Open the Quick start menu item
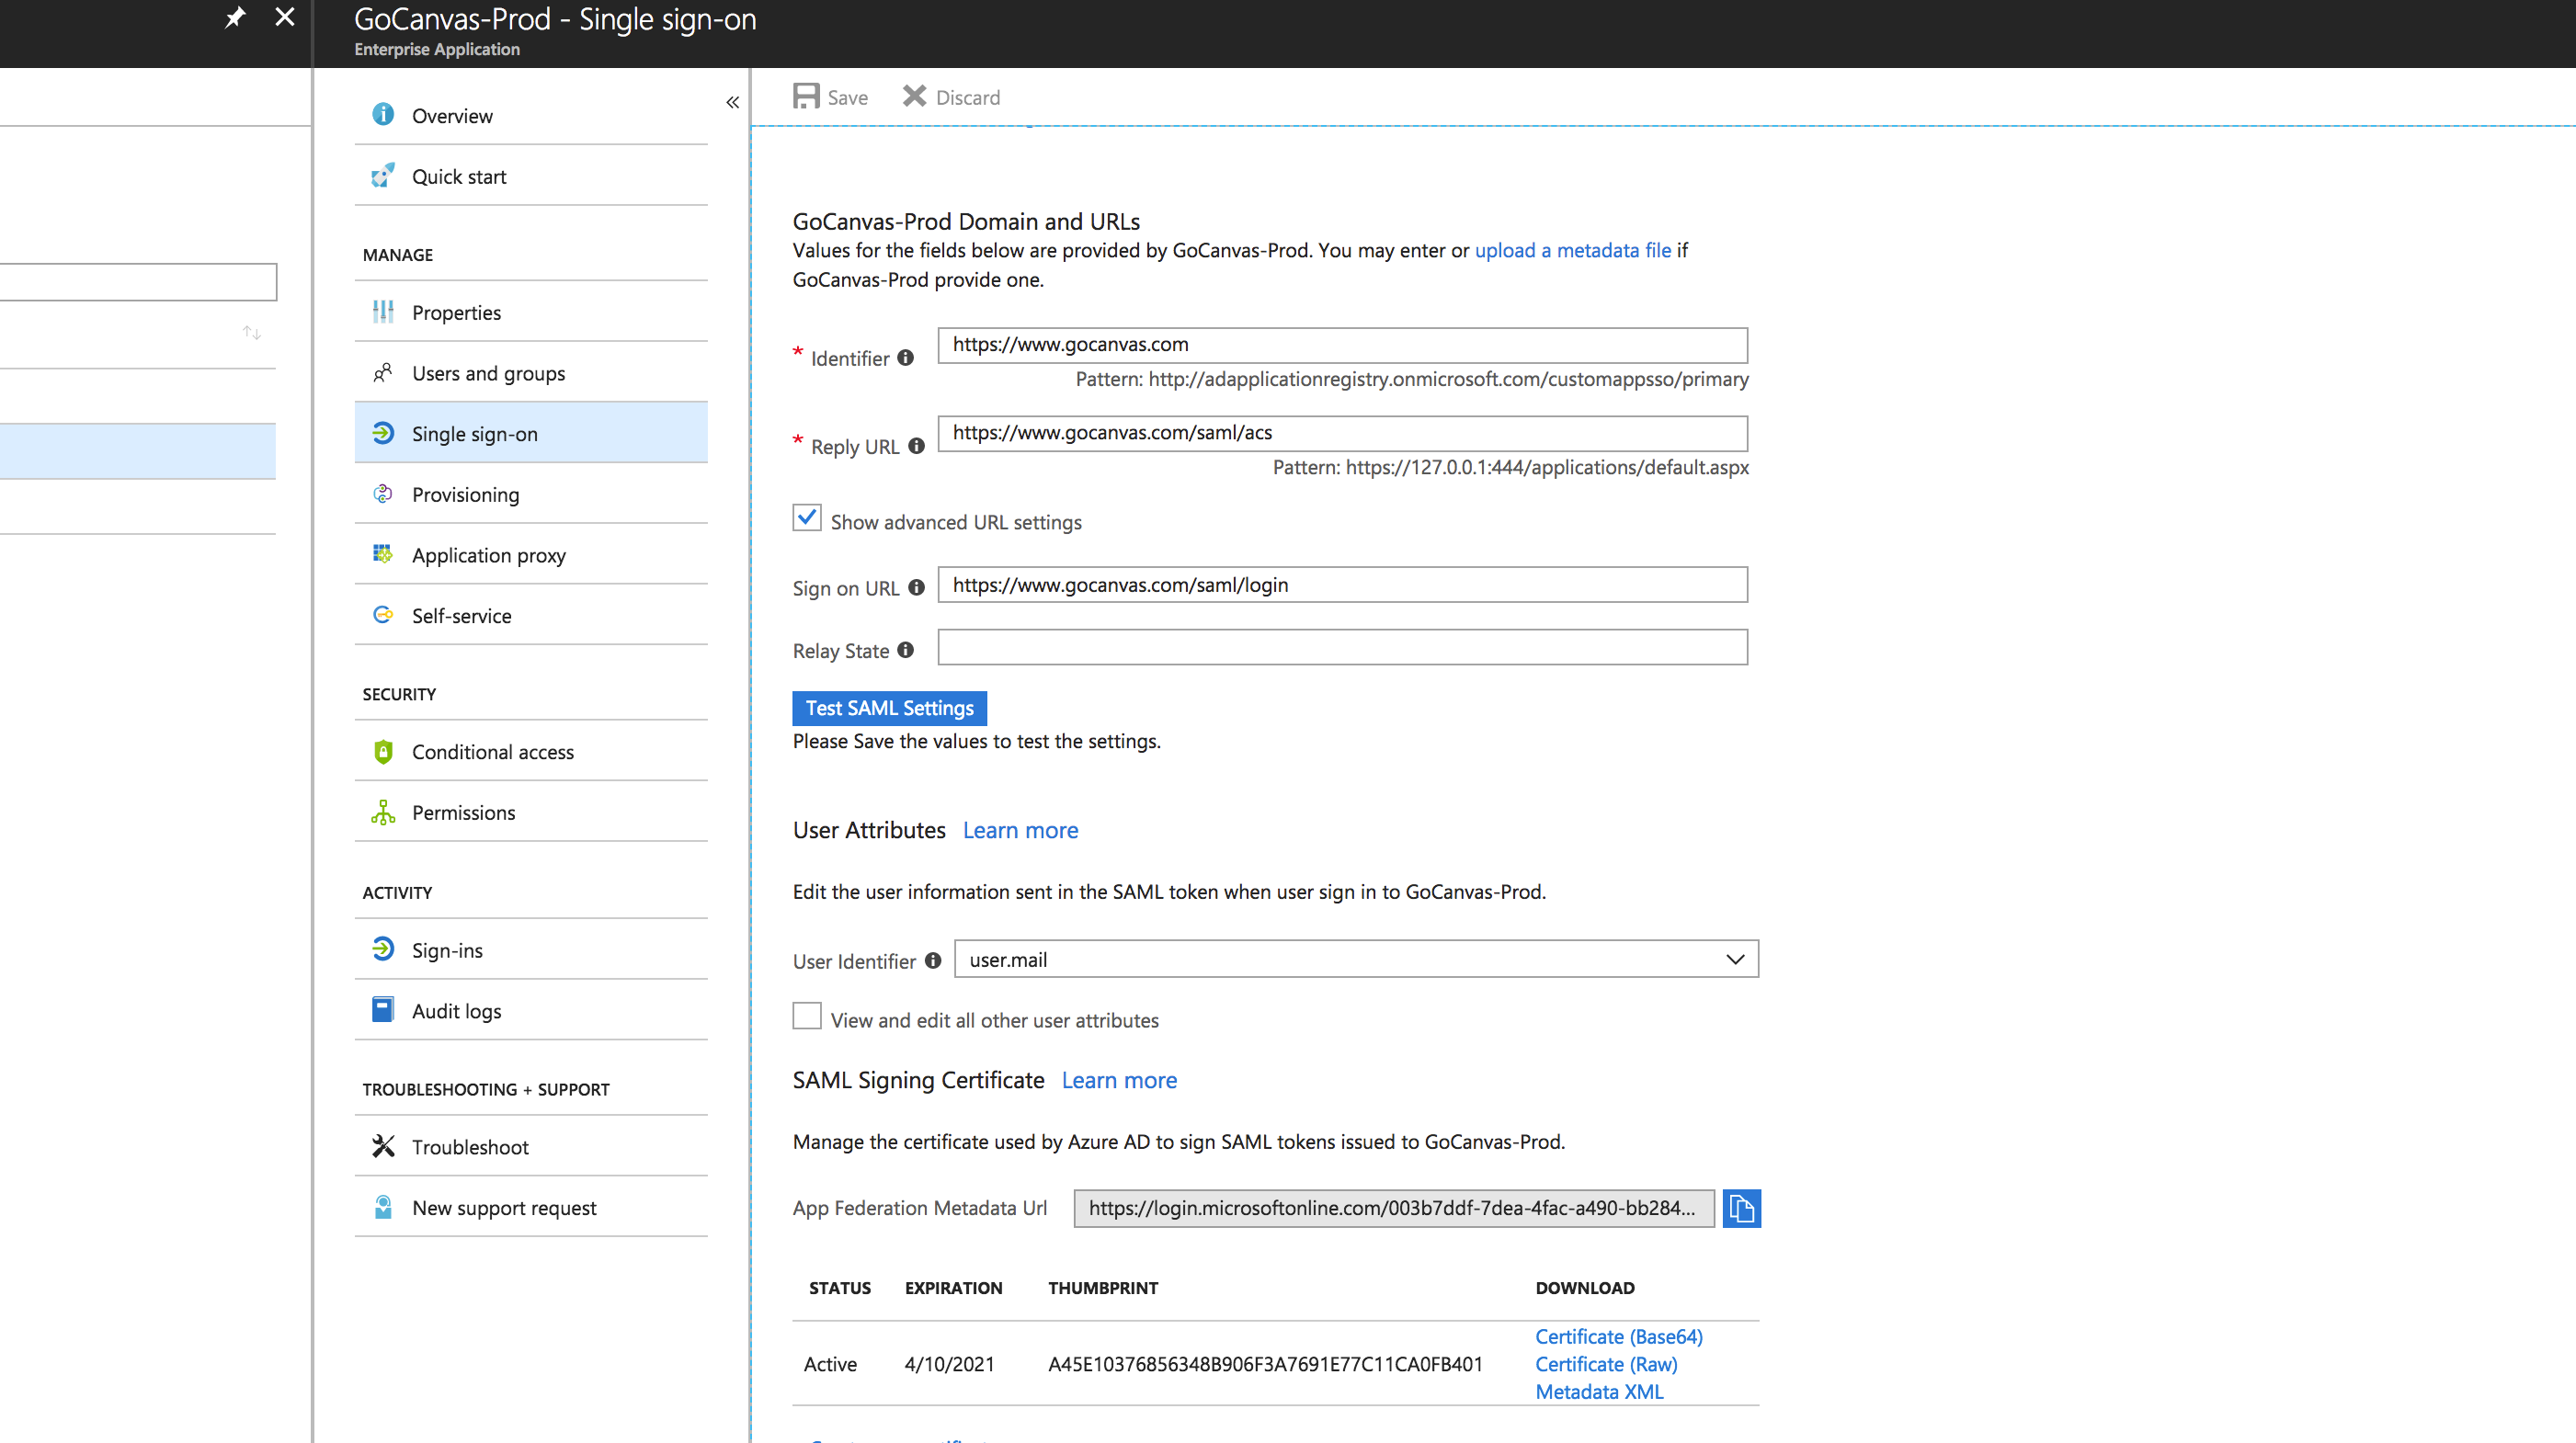The height and width of the screenshot is (1443, 2576). point(531,176)
